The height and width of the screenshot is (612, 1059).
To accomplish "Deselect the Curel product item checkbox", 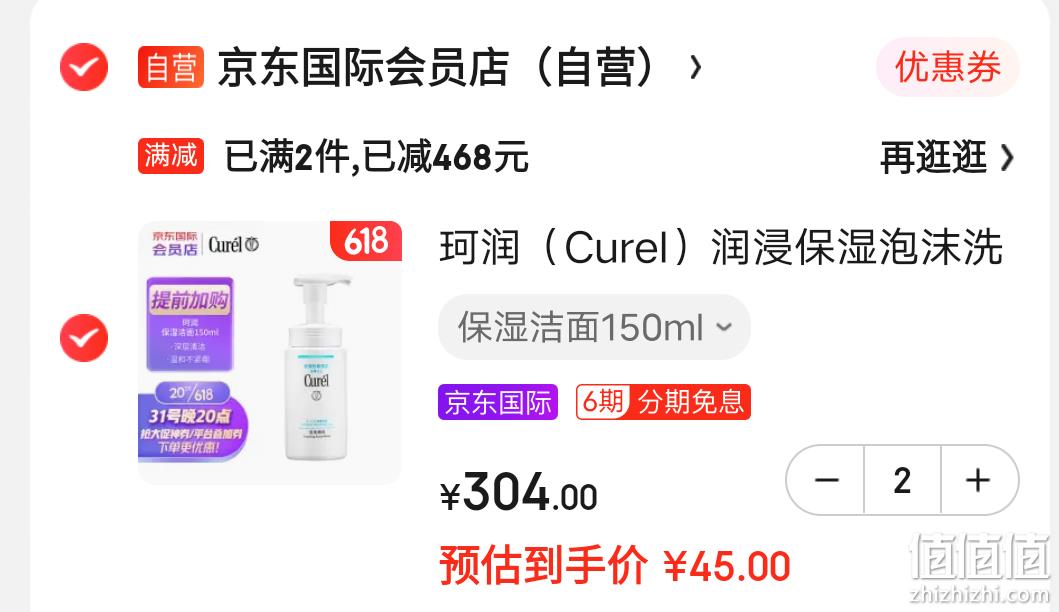I will coord(84,338).
